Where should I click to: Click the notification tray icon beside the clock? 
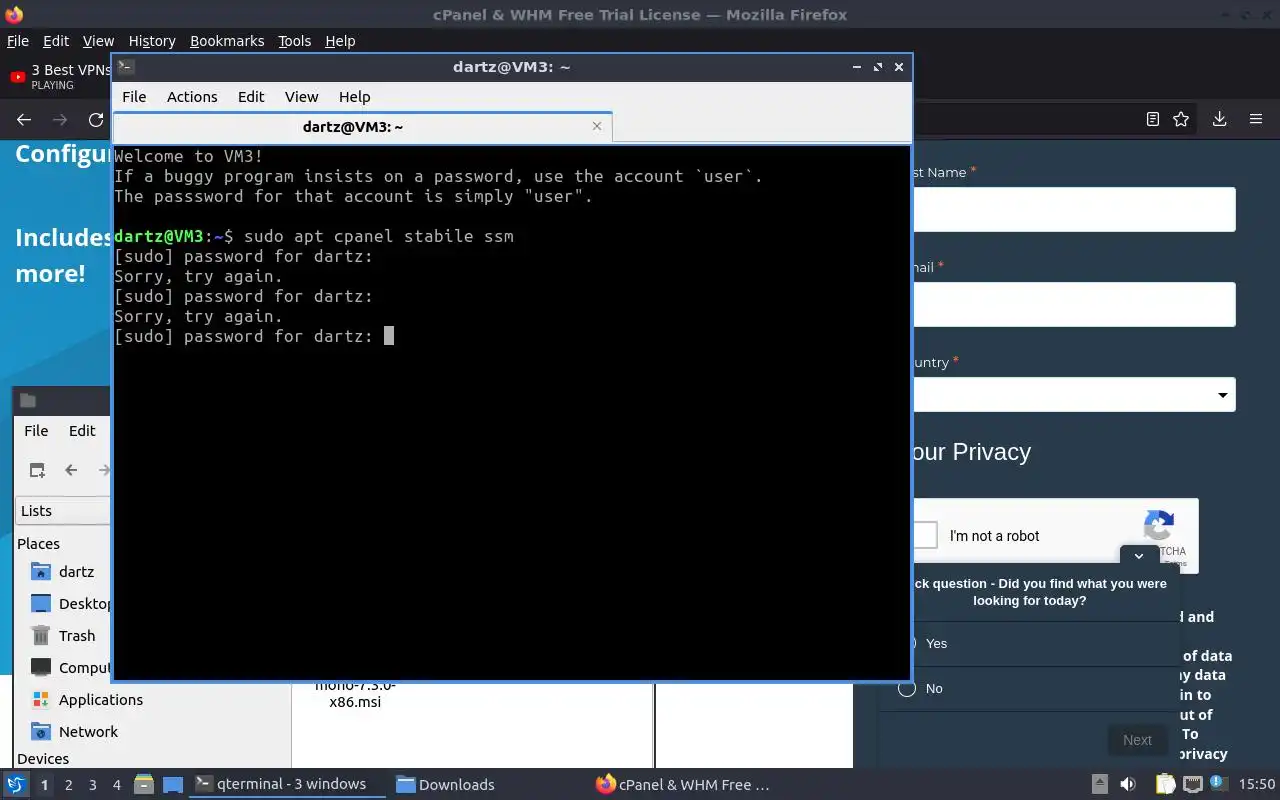click(1219, 785)
